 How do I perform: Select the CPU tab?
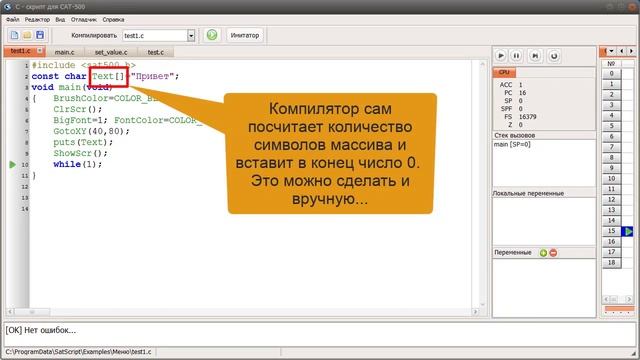(504, 72)
